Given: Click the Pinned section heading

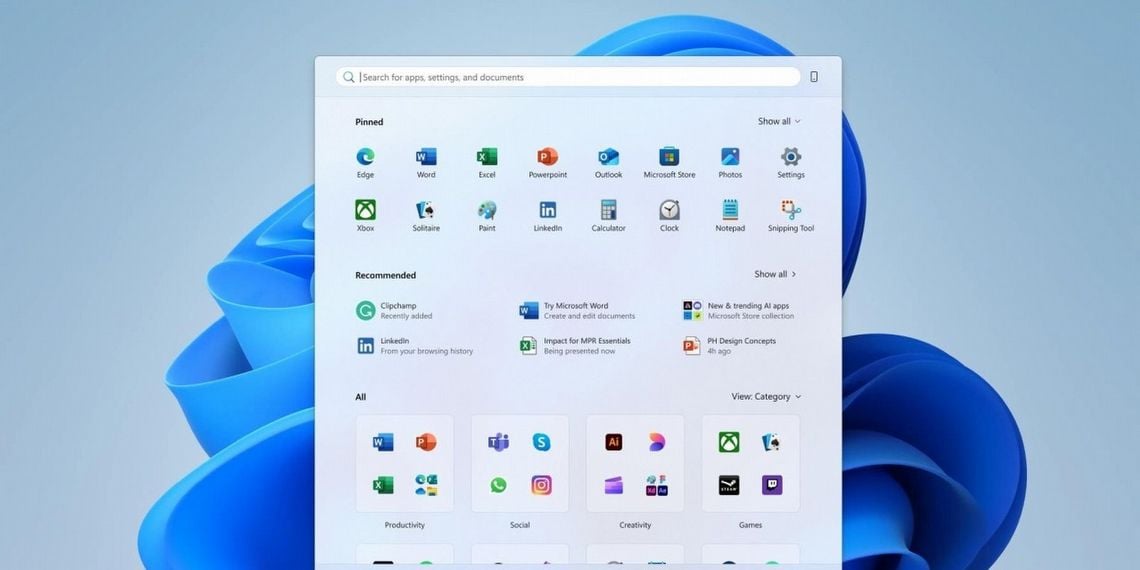Looking at the screenshot, I should coord(369,122).
